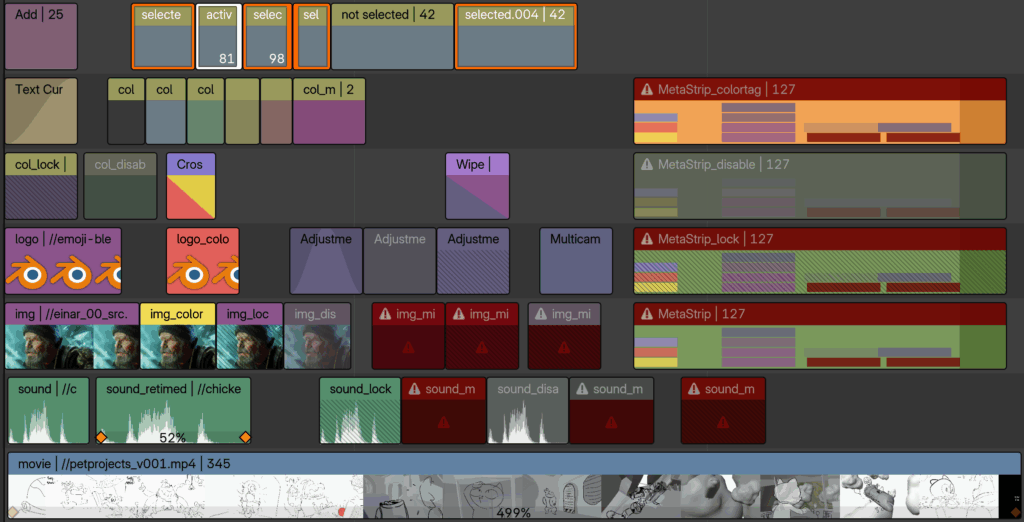Select the purple 'col_m | 2' strip
The height and width of the screenshot is (522, 1024).
click(x=329, y=111)
